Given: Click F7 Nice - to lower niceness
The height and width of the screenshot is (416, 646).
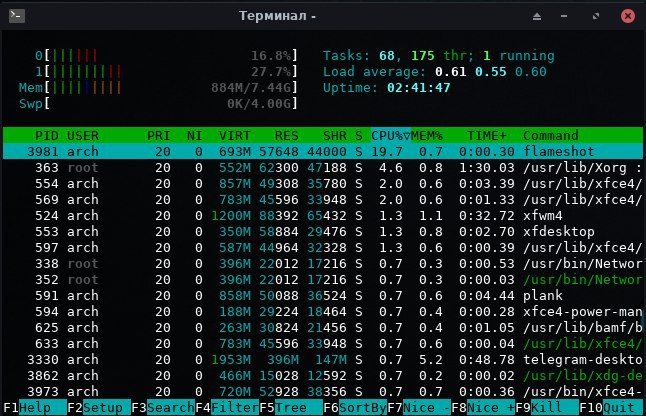Looking at the screenshot, I should tap(419, 408).
